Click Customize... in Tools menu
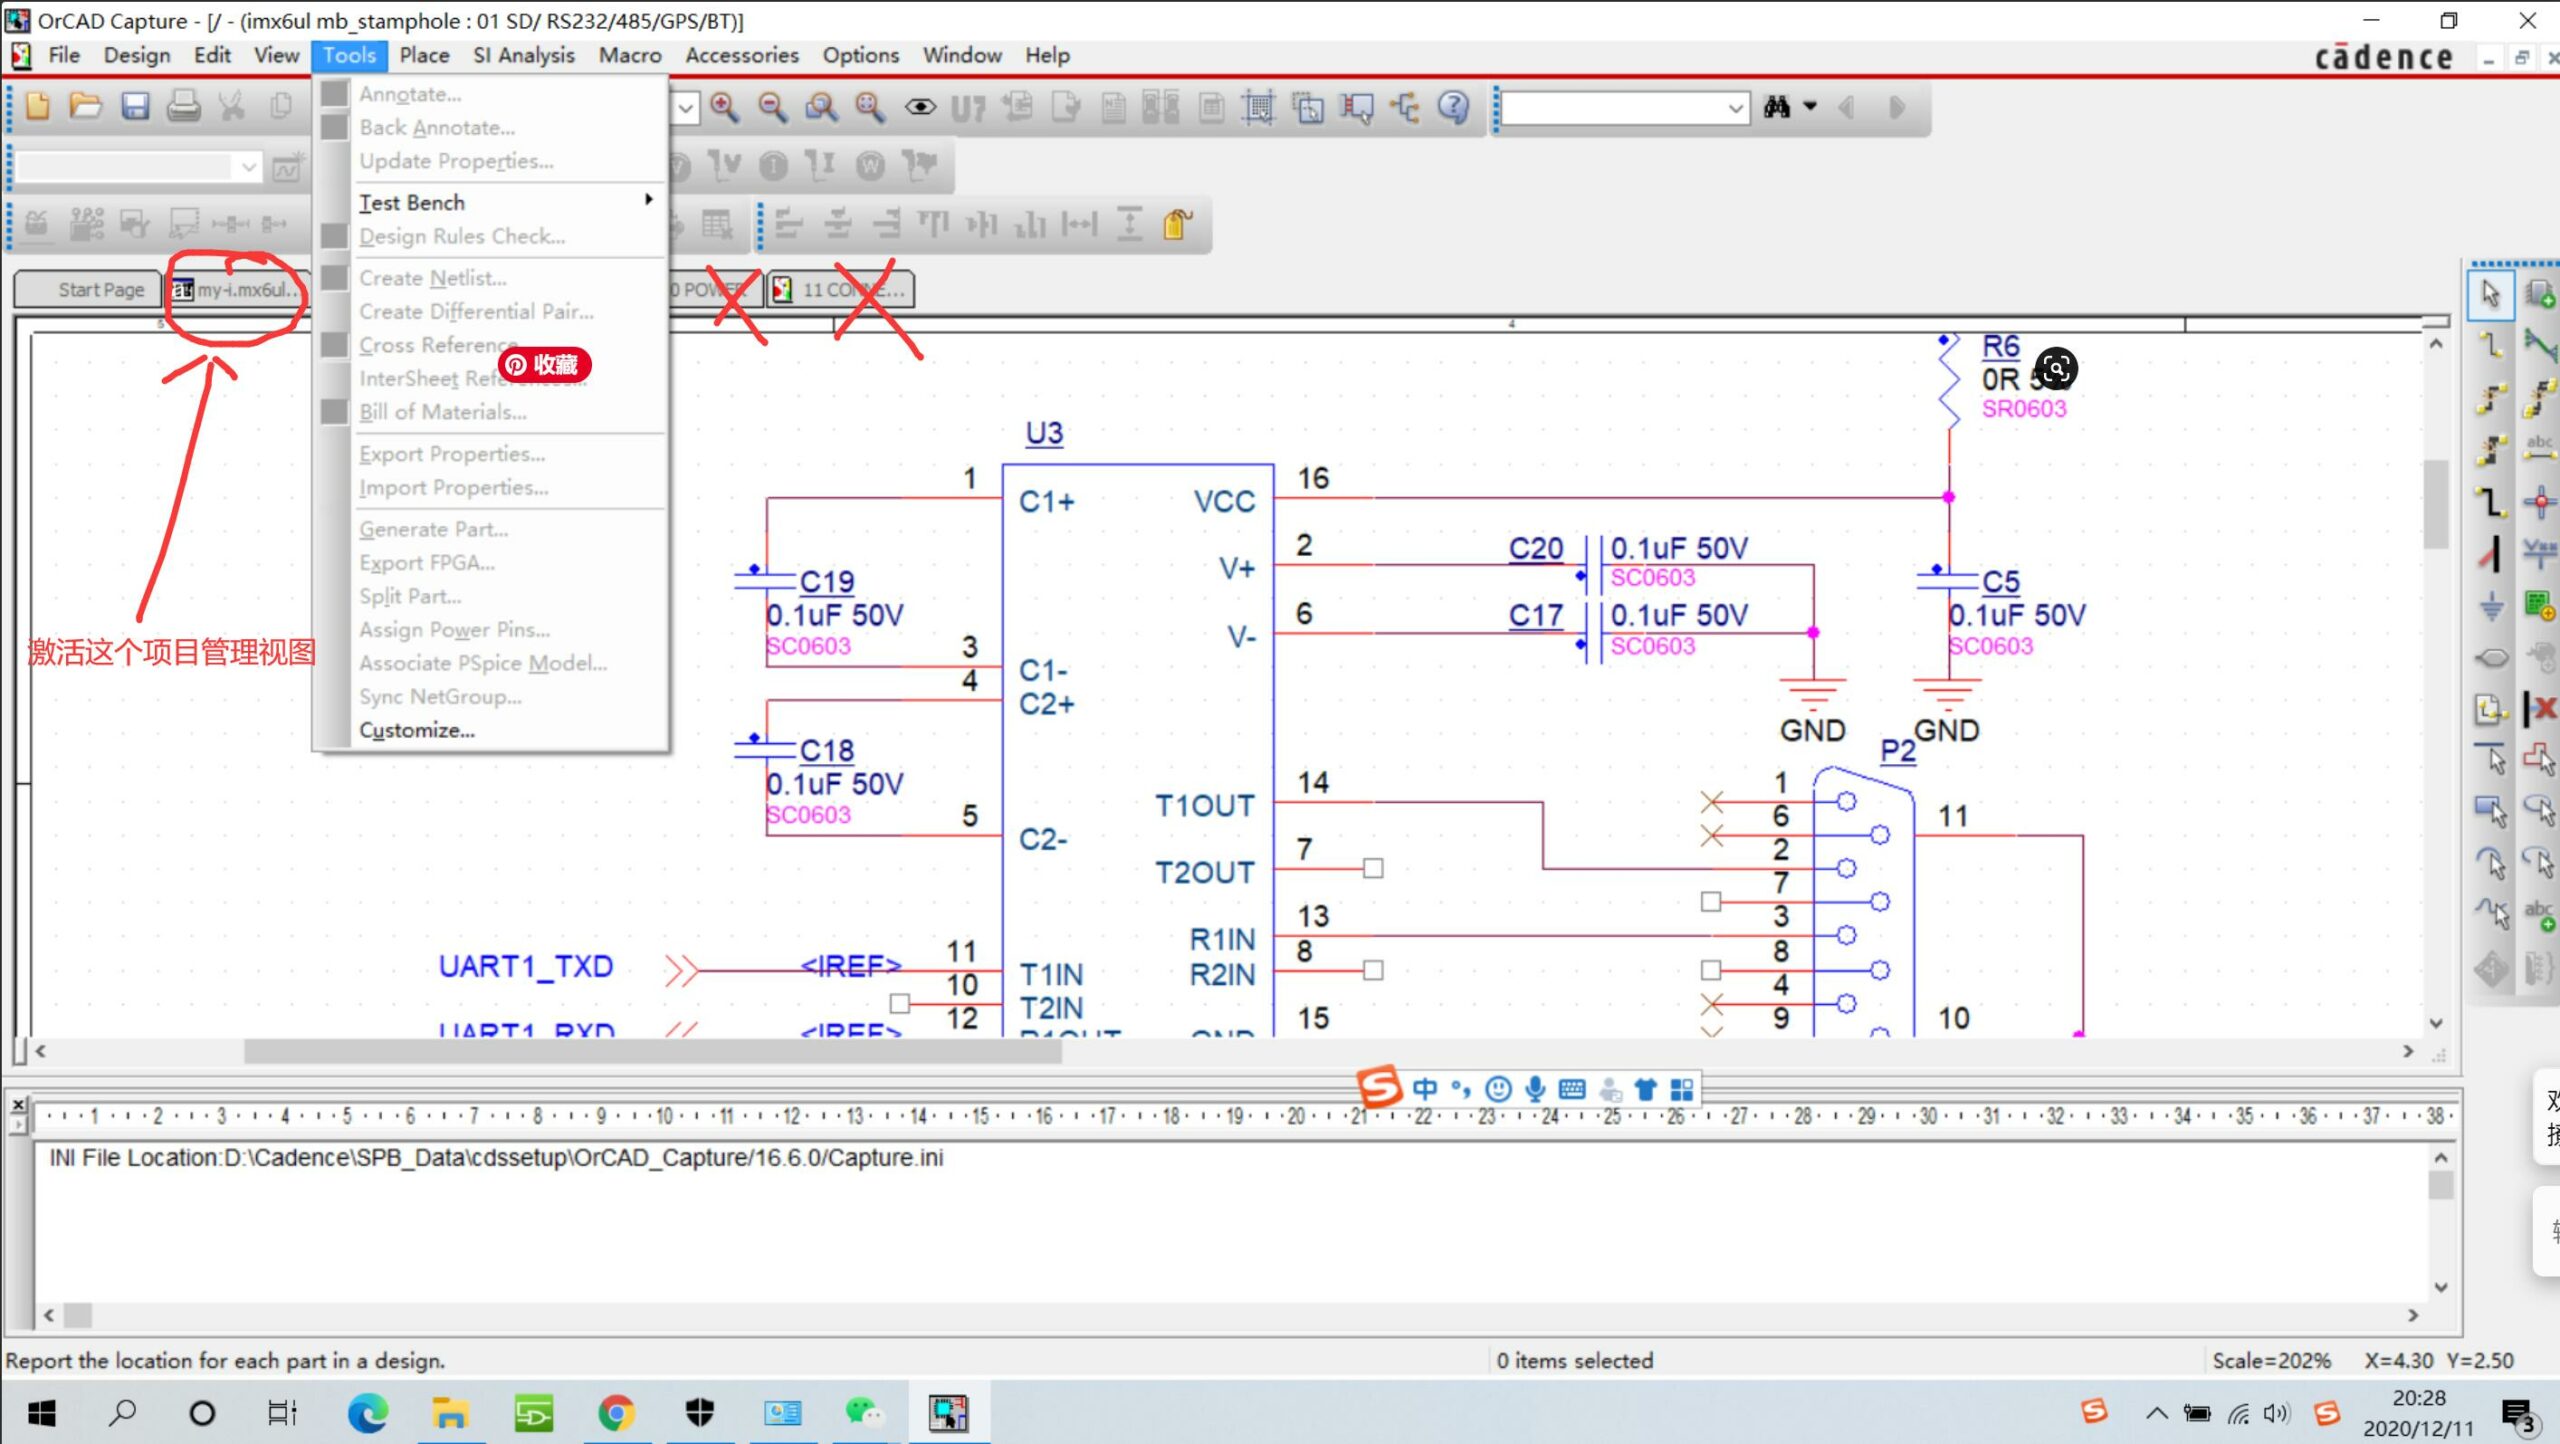2560x1444 pixels. point(417,730)
